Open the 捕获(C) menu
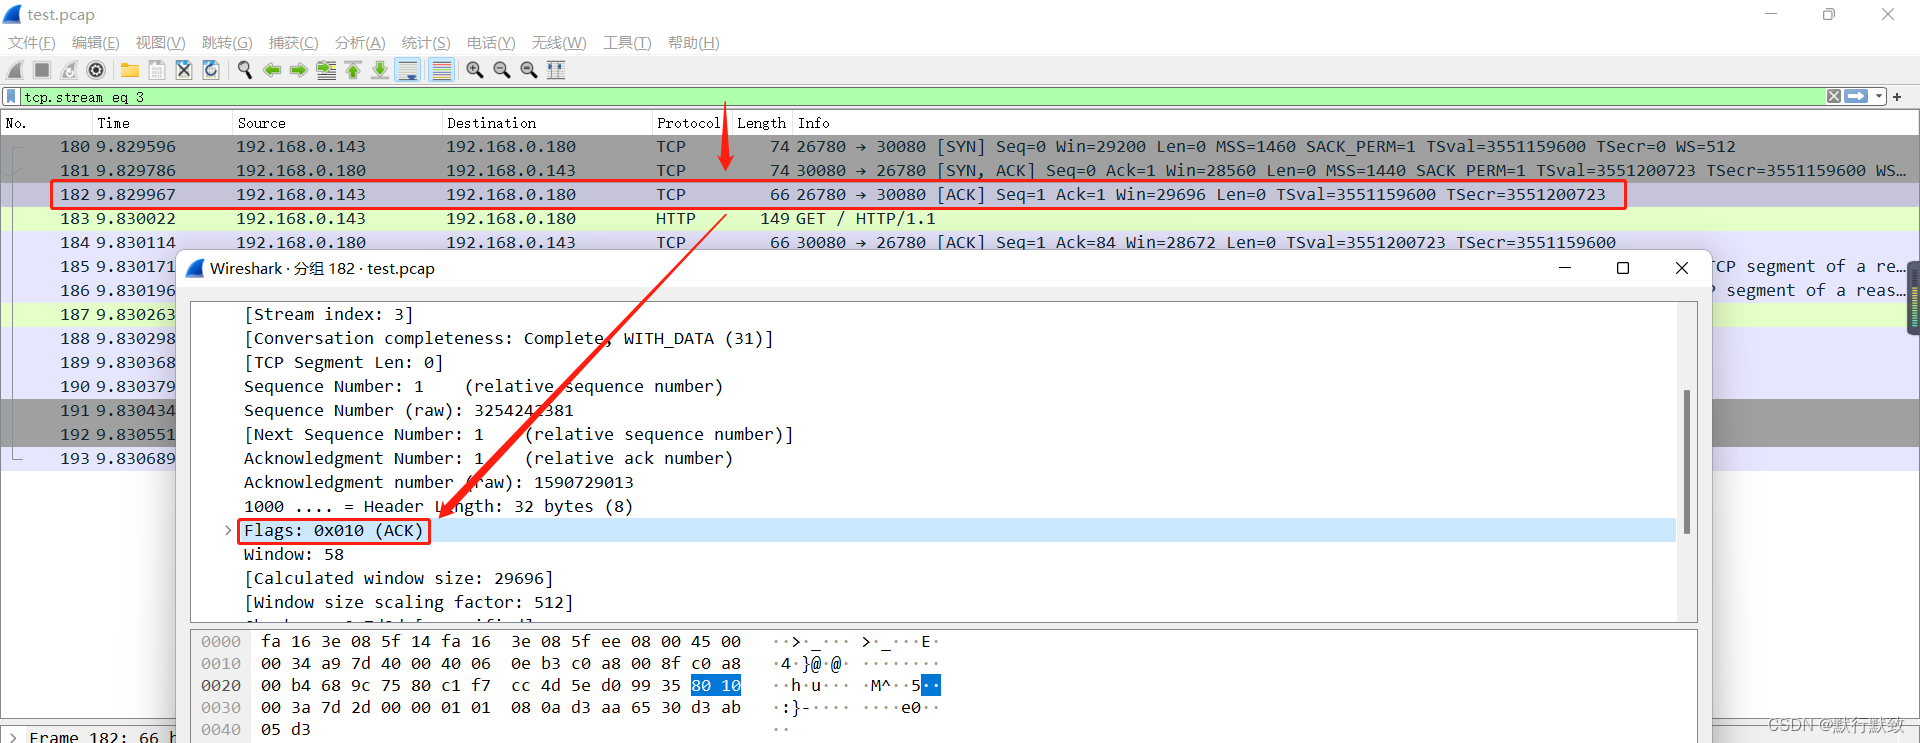The image size is (1920, 743). 294,43
